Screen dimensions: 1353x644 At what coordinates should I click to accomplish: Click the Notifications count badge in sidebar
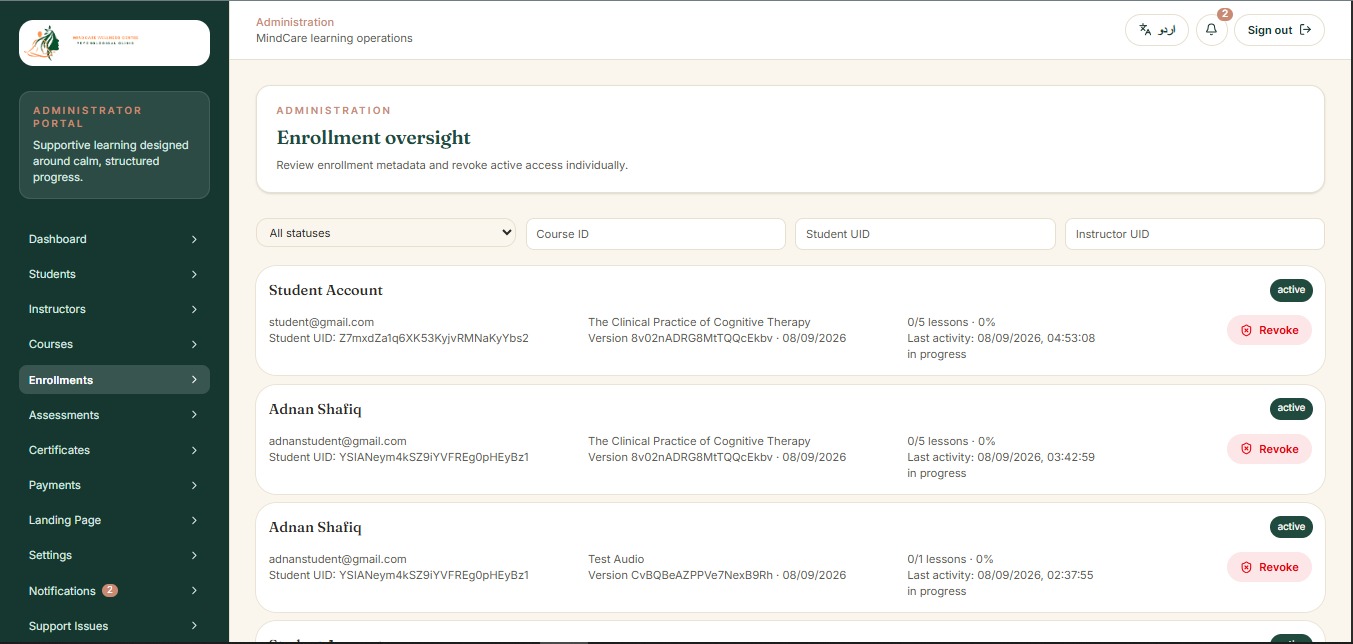[110, 591]
